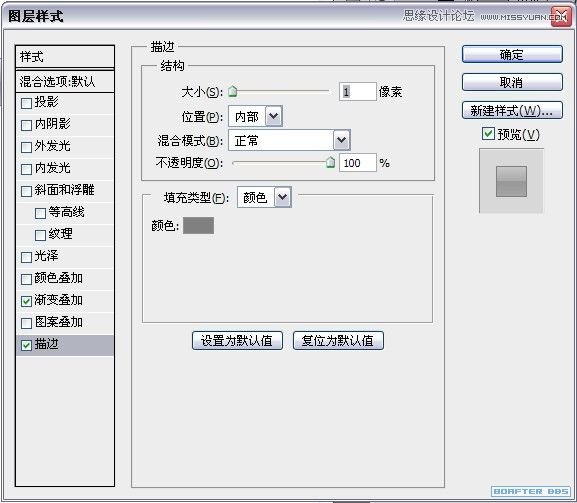Click the 复位为默认值 reset to default button
Image resolution: width=577 pixels, height=503 pixels.
pos(338,340)
